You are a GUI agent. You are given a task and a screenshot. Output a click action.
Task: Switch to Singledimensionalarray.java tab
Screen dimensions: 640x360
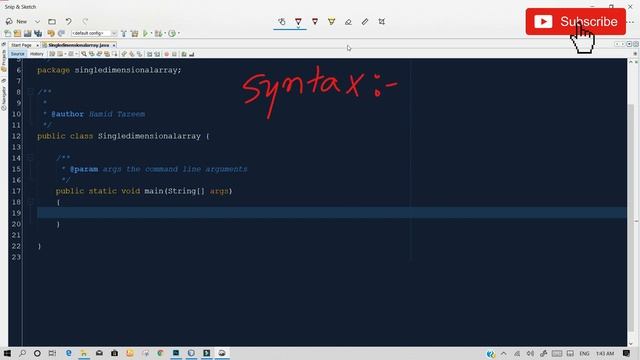78,45
